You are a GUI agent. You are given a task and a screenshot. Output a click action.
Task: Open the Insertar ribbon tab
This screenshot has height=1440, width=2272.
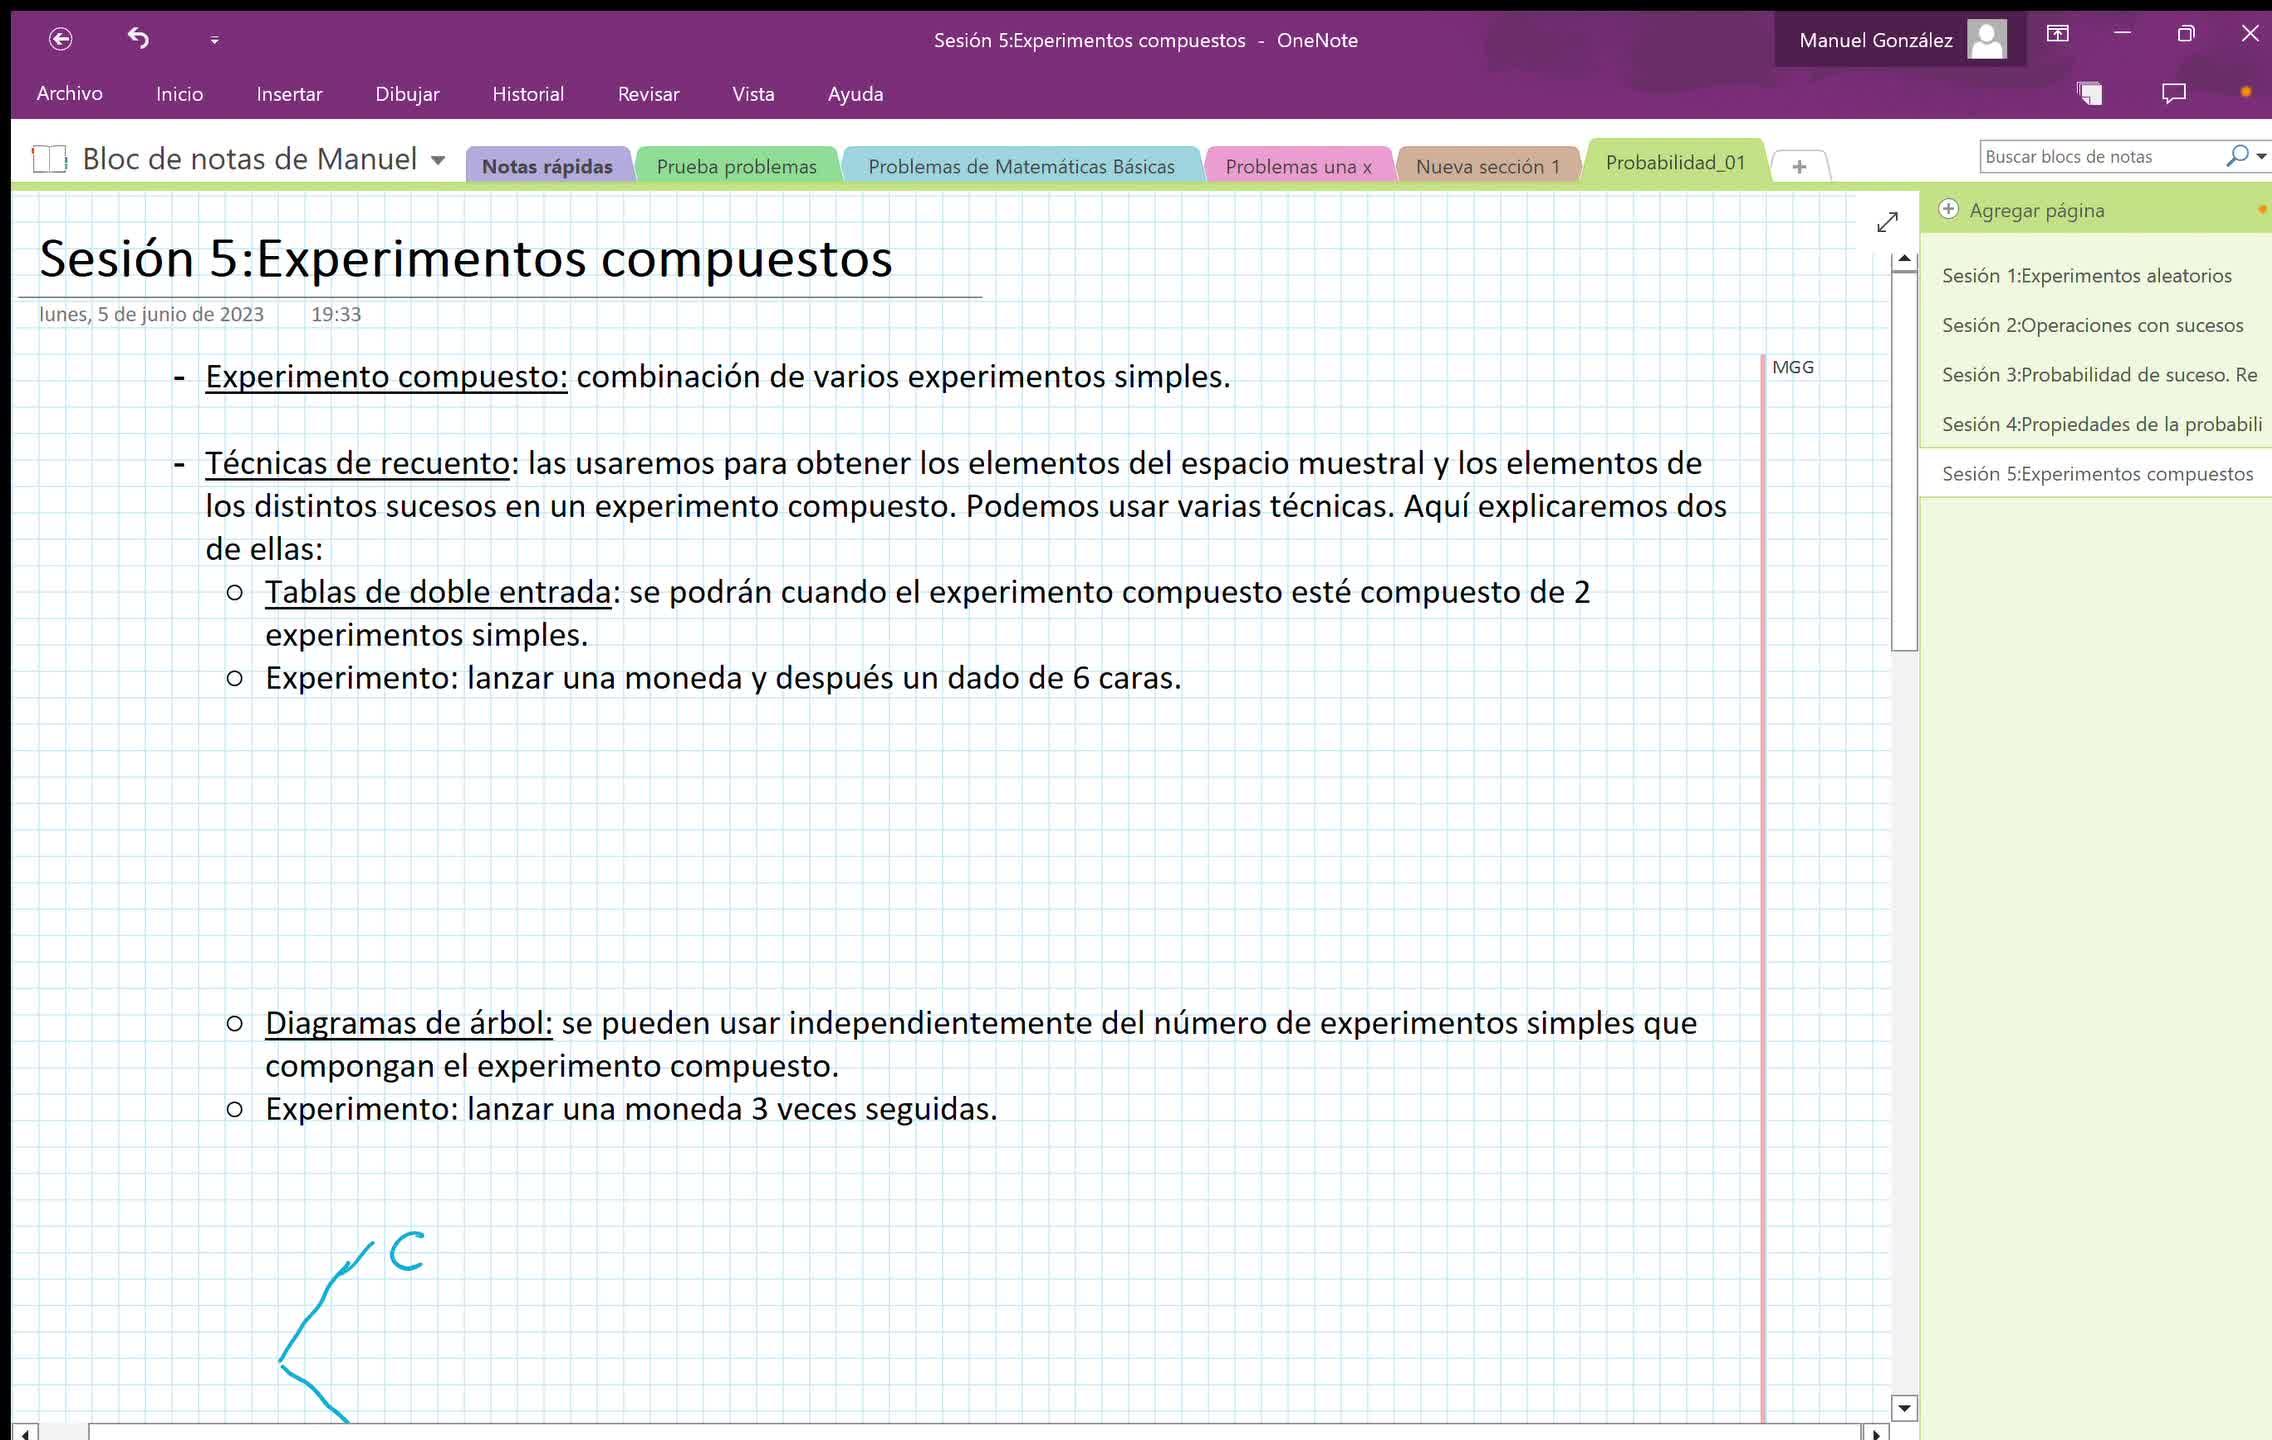tap(289, 94)
